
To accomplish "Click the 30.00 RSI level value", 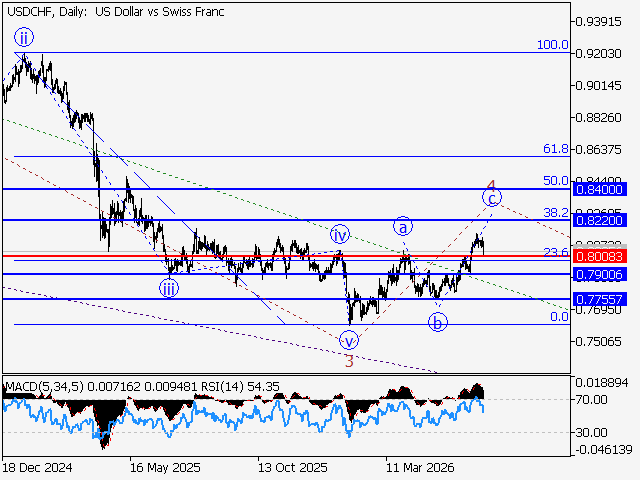I will pyautogui.click(x=592, y=432).
